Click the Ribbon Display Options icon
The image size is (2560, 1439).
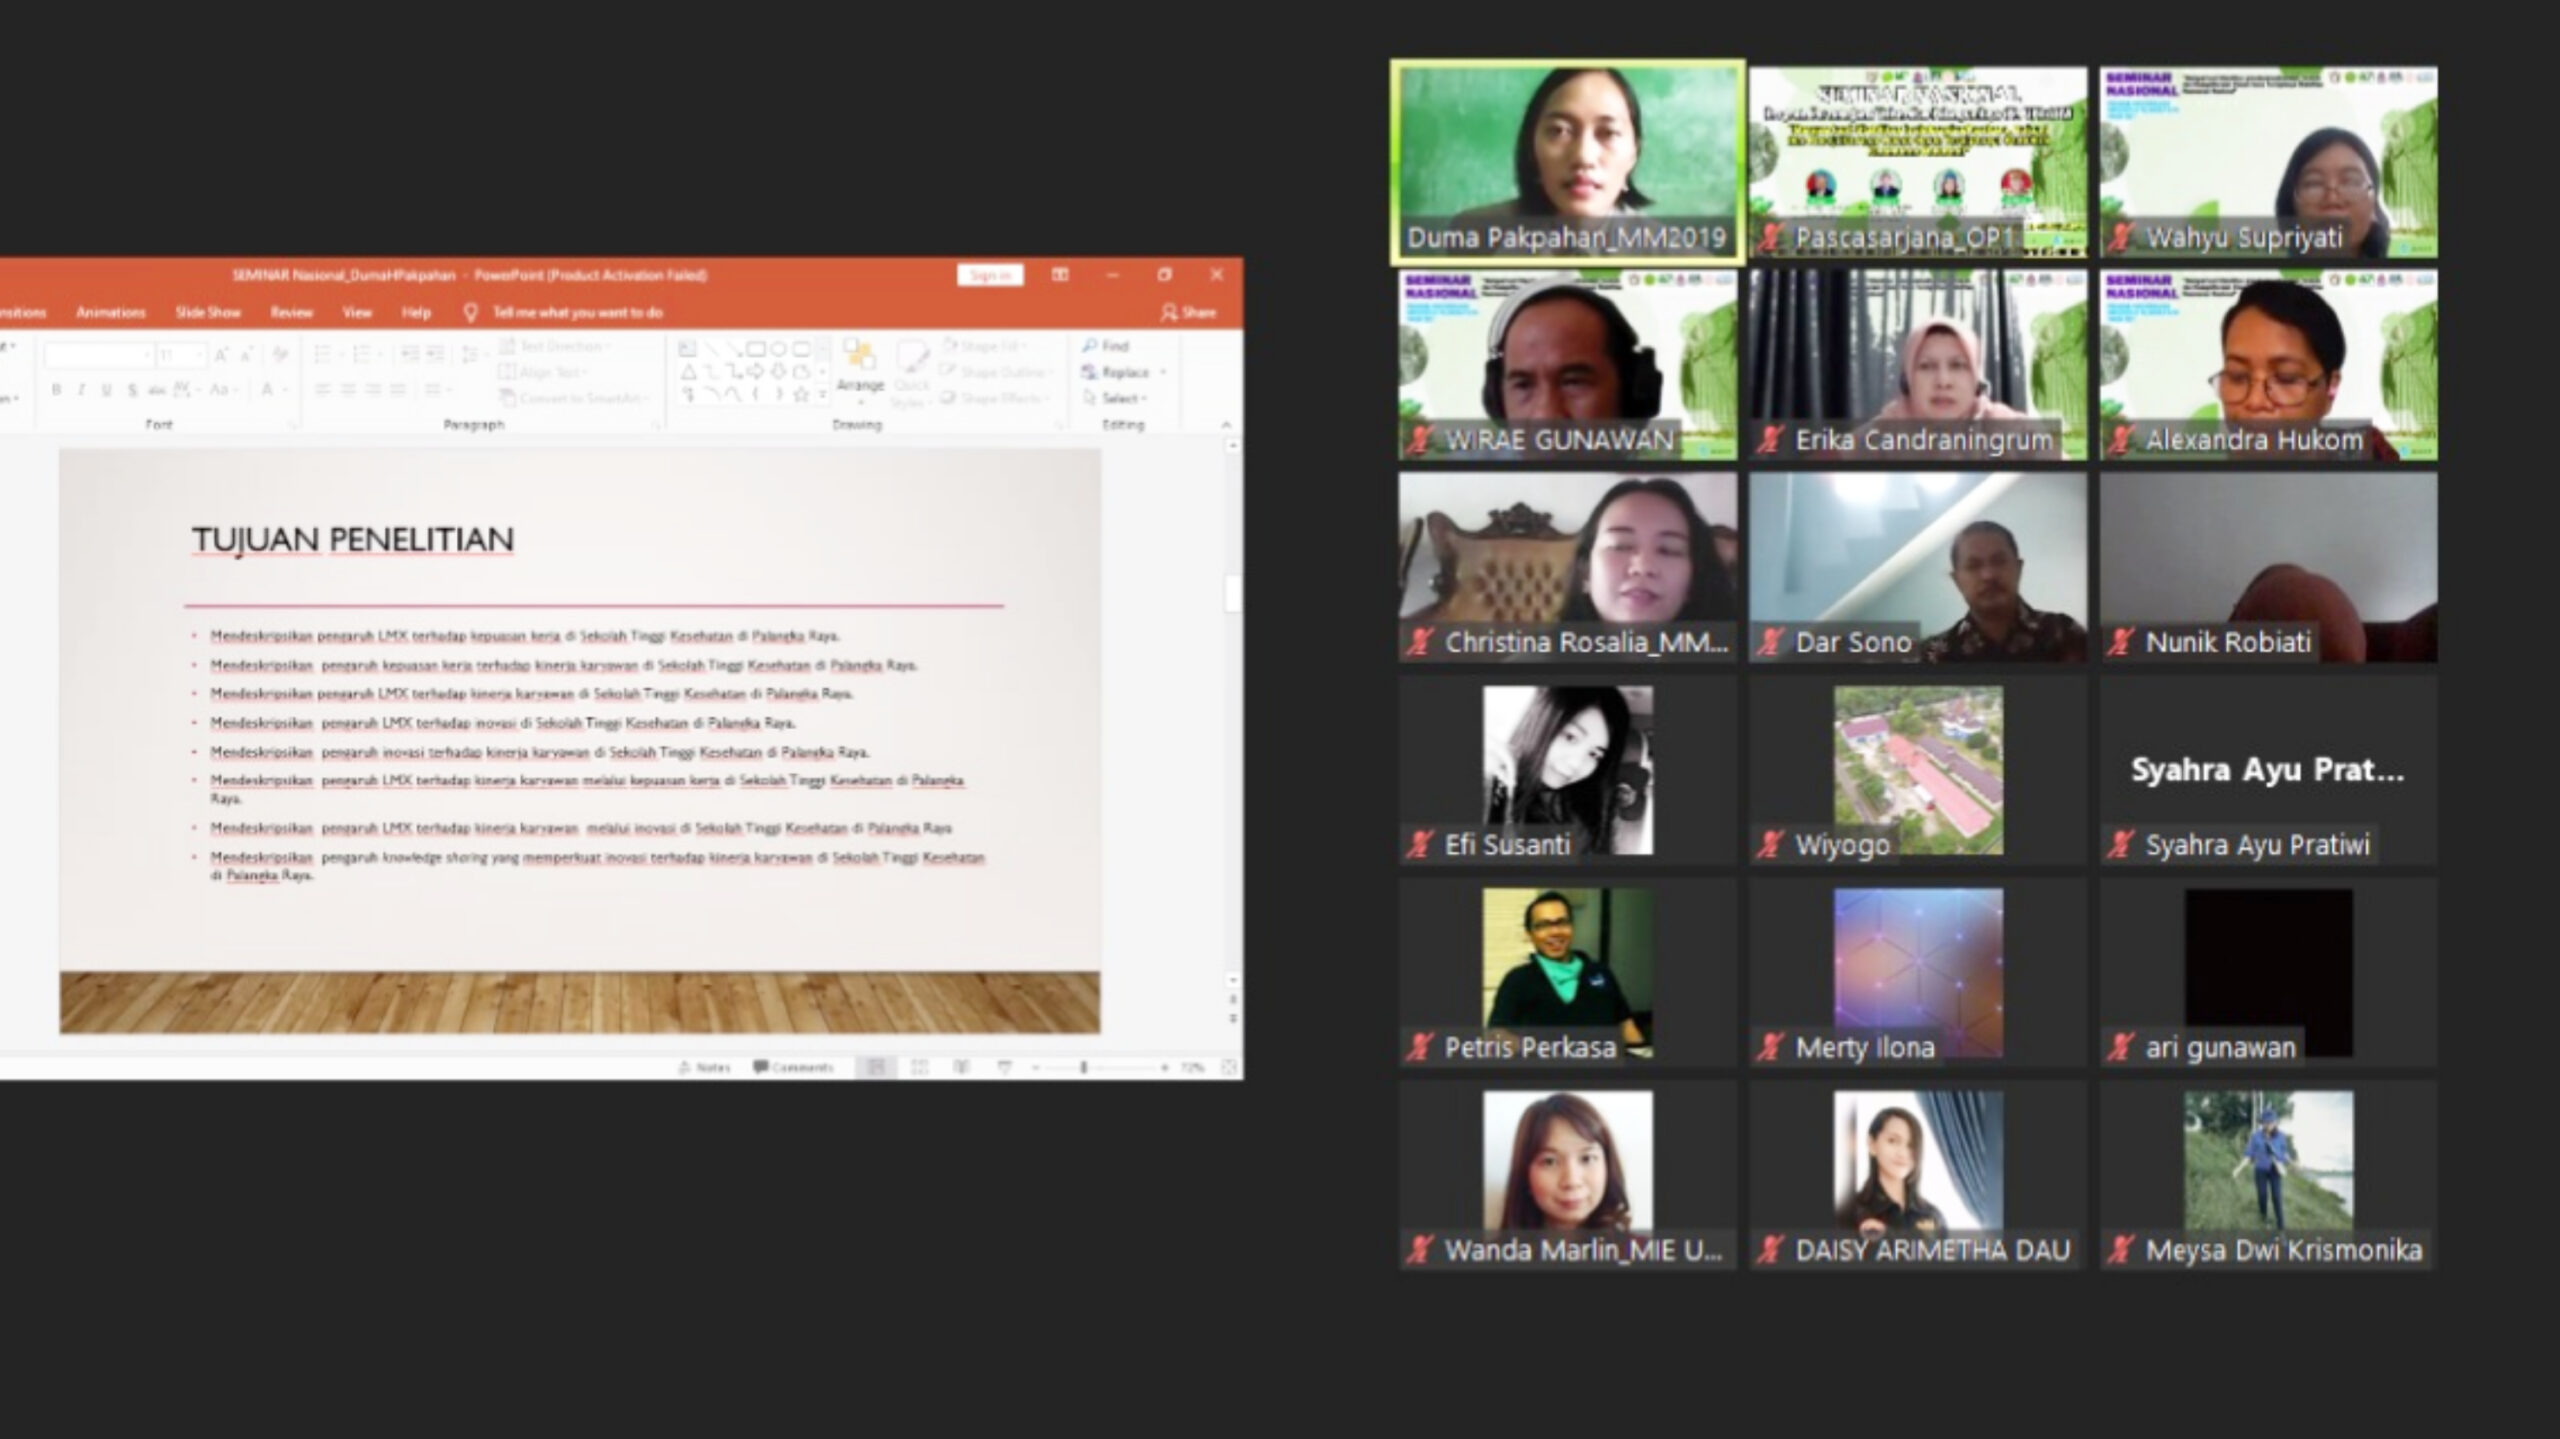tap(1060, 275)
